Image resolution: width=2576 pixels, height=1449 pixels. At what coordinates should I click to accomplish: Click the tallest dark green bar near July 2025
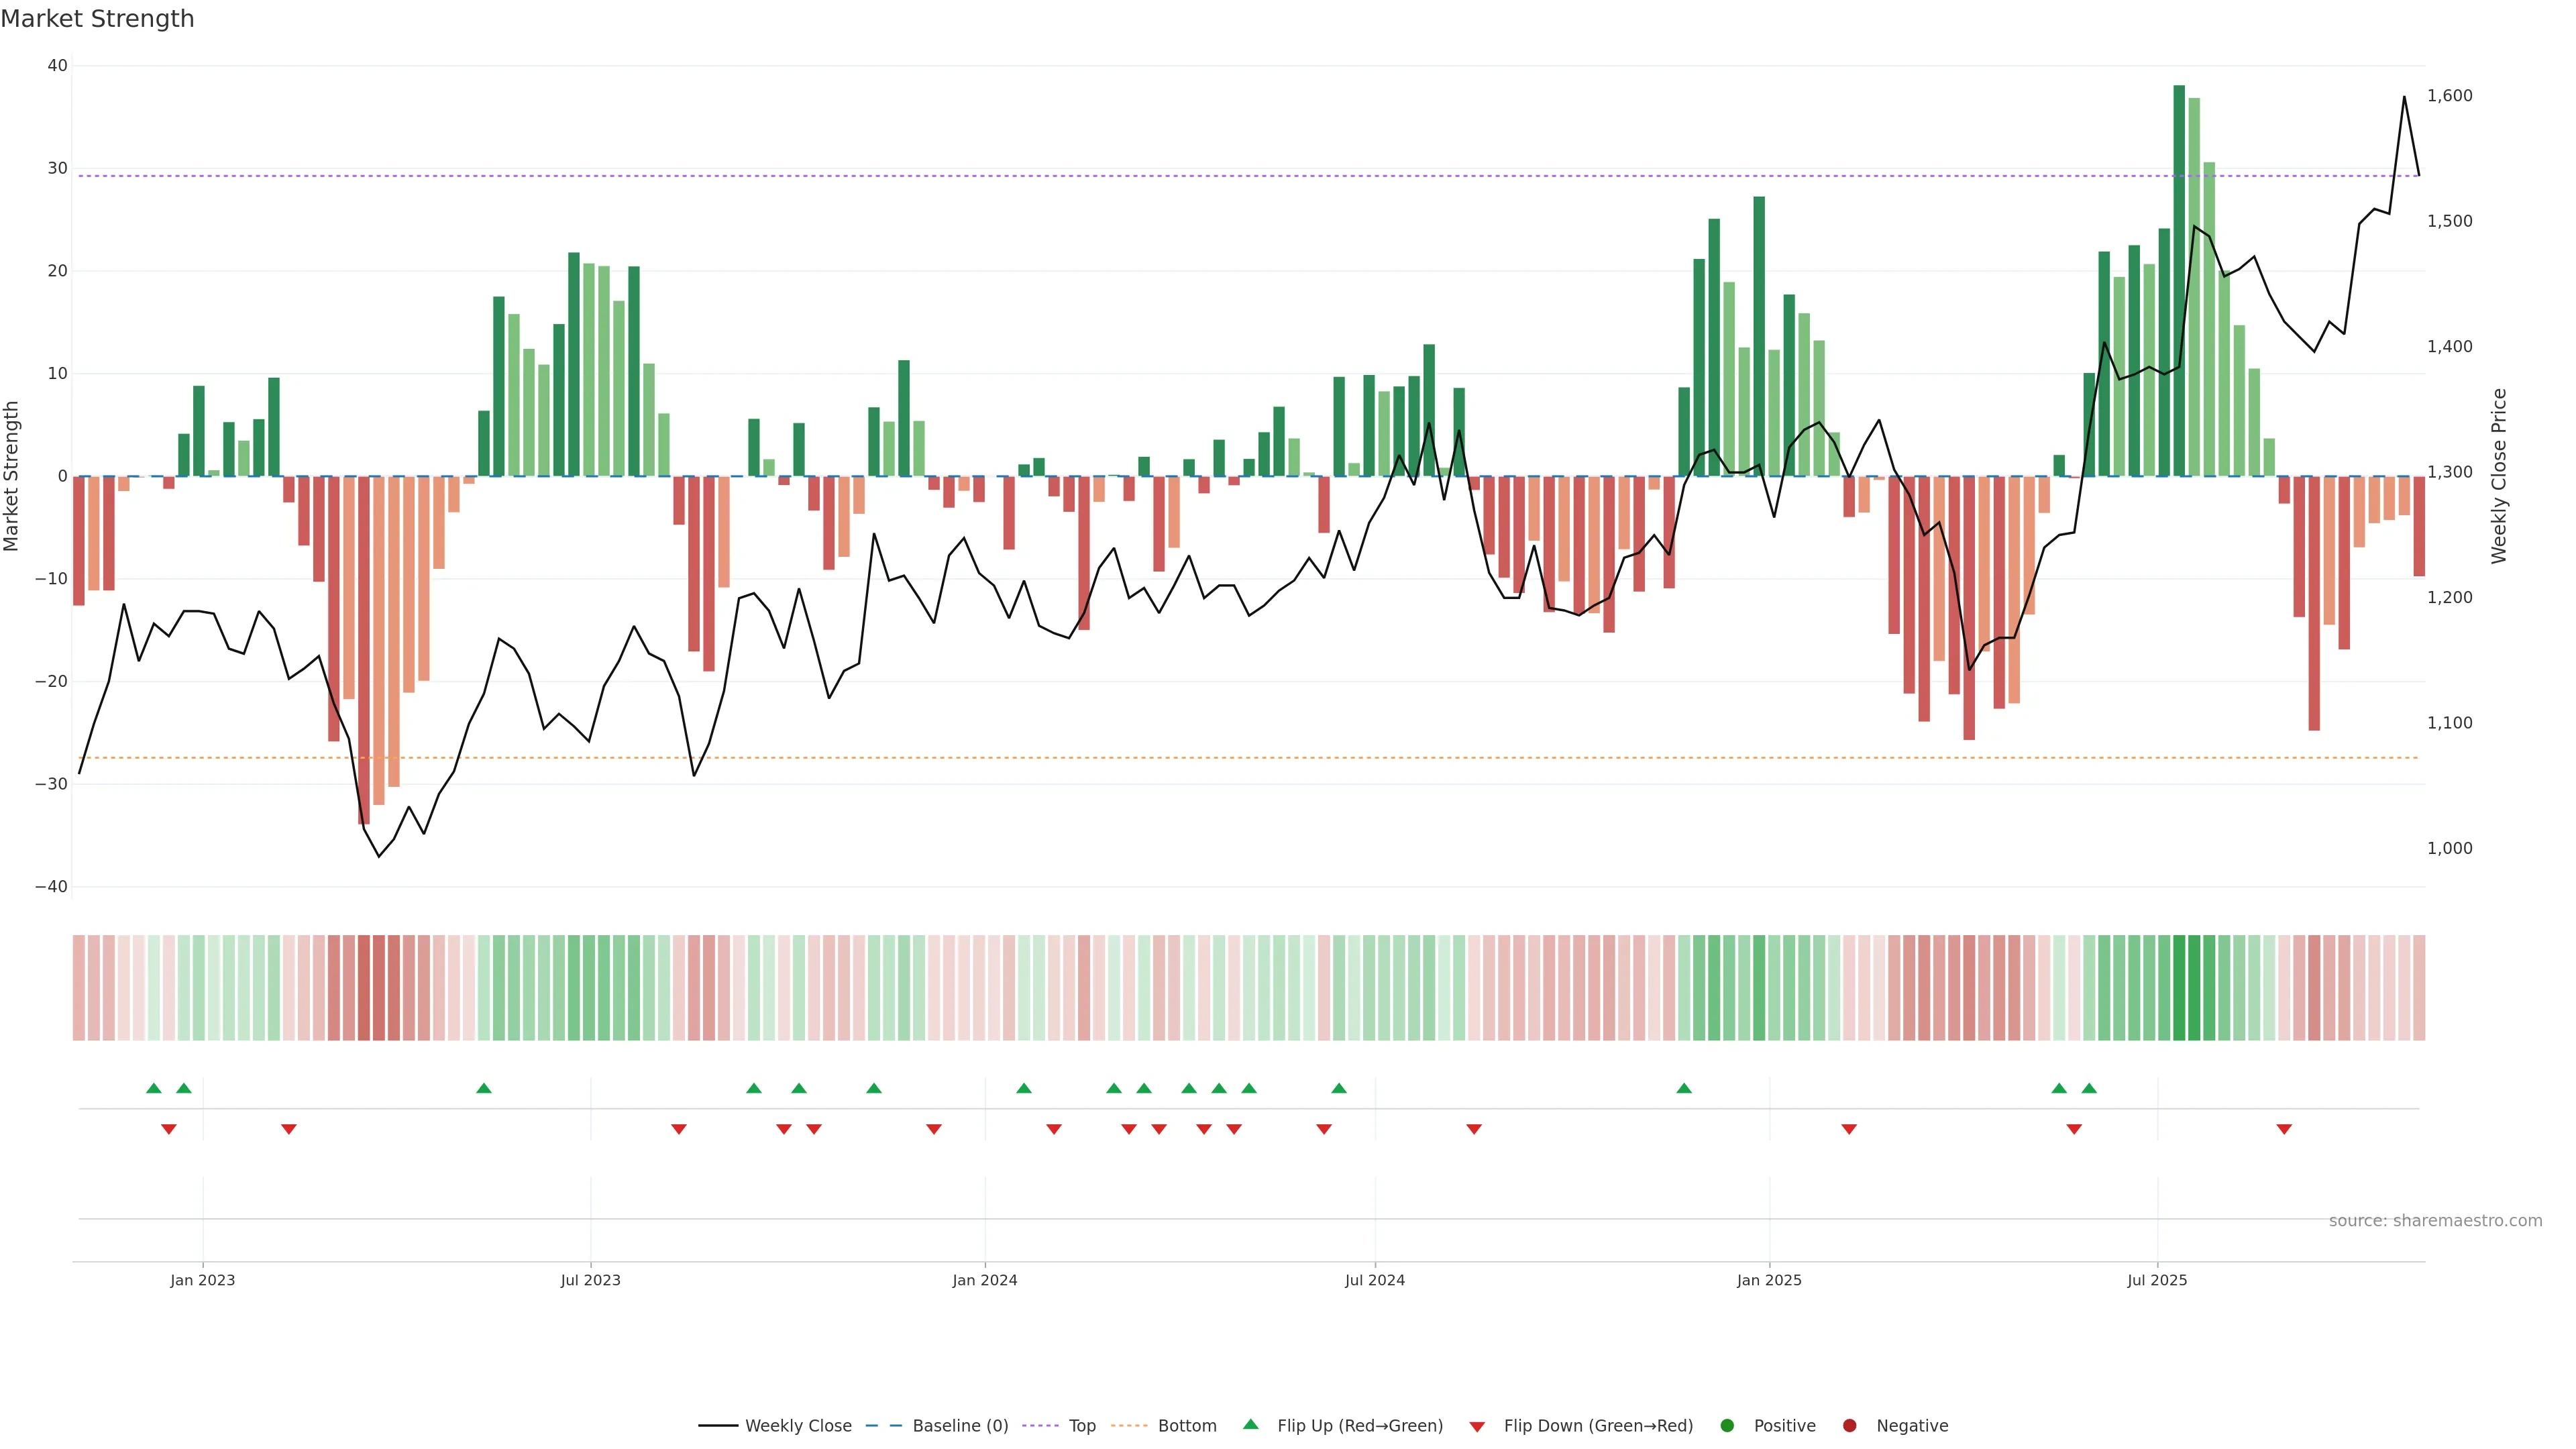(x=2179, y=280)
